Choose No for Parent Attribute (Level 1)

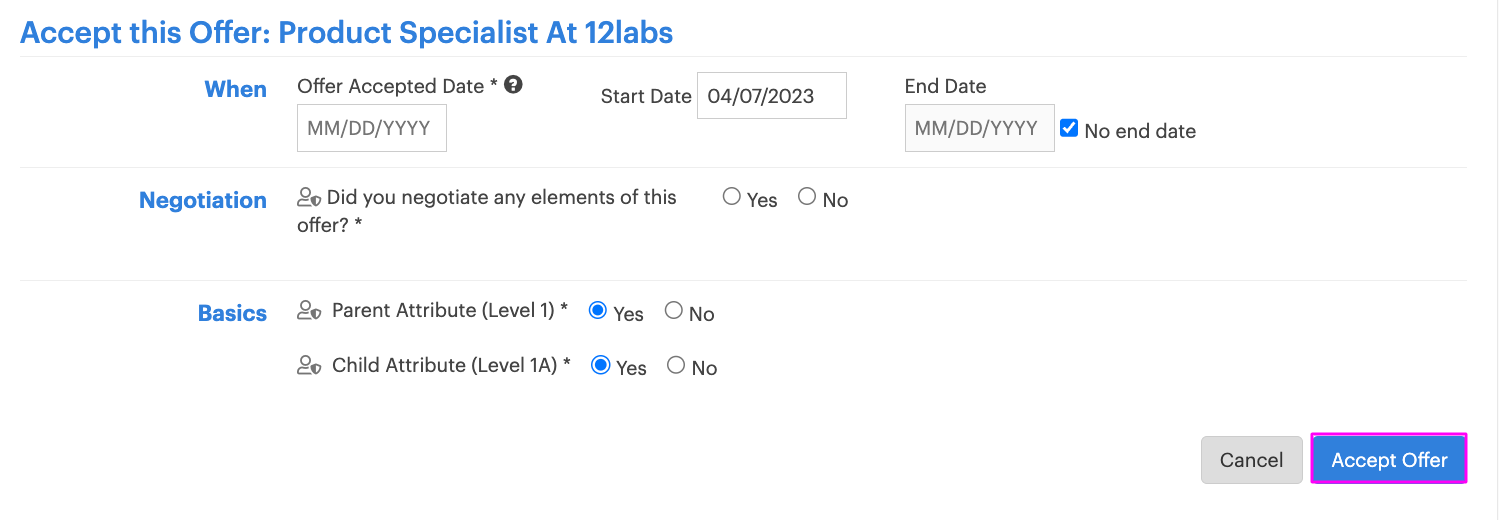(674, 311)
